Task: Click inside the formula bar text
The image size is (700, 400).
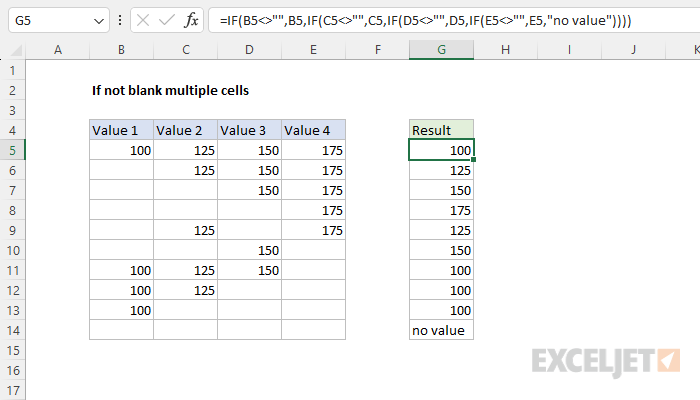Action: [x=450, y=20]
